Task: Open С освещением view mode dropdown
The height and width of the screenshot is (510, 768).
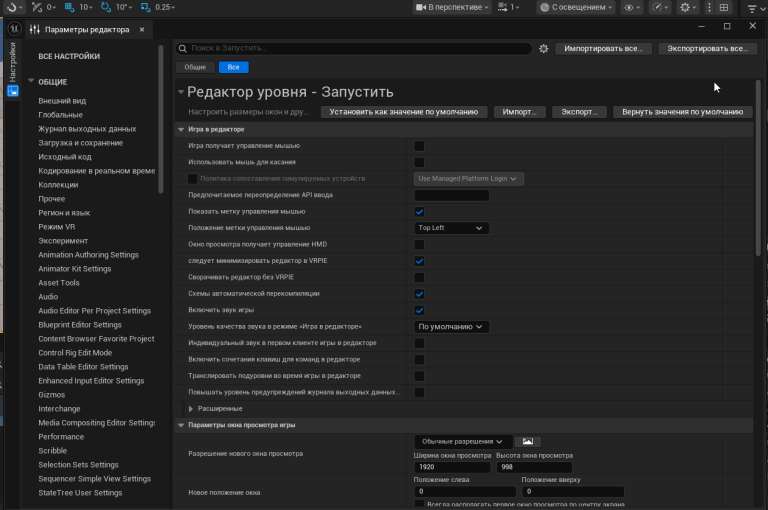Action: coord(576,7)
